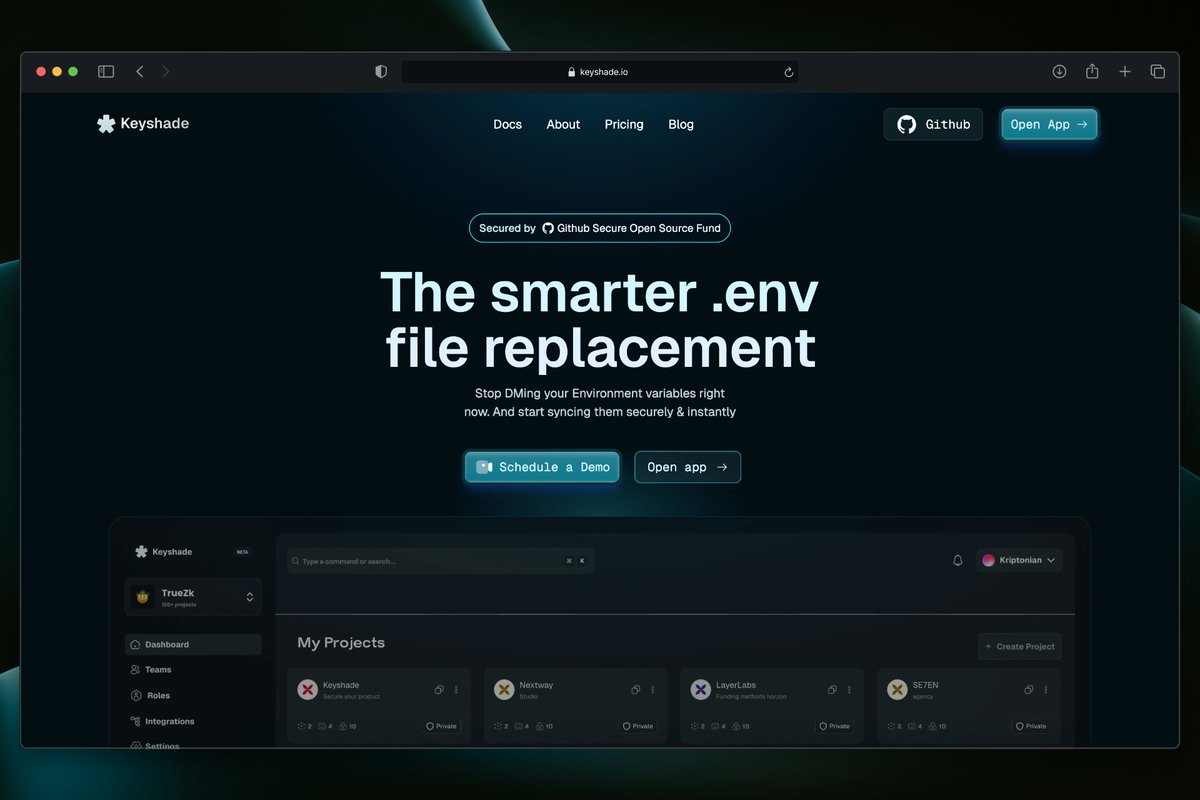Click the Open app button in the hero
The width and height of the screenshot is (1200, 800).
[x=688, y=467]
